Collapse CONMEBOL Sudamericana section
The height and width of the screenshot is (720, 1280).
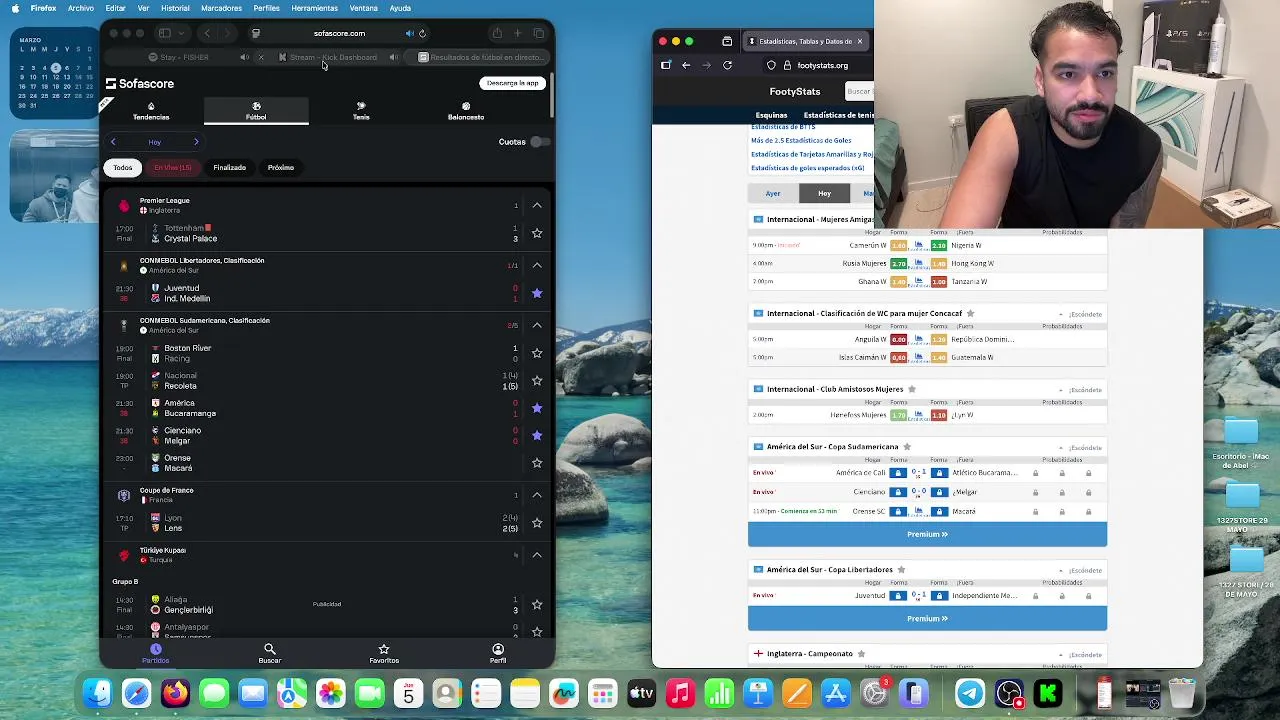tap(537, 325)
